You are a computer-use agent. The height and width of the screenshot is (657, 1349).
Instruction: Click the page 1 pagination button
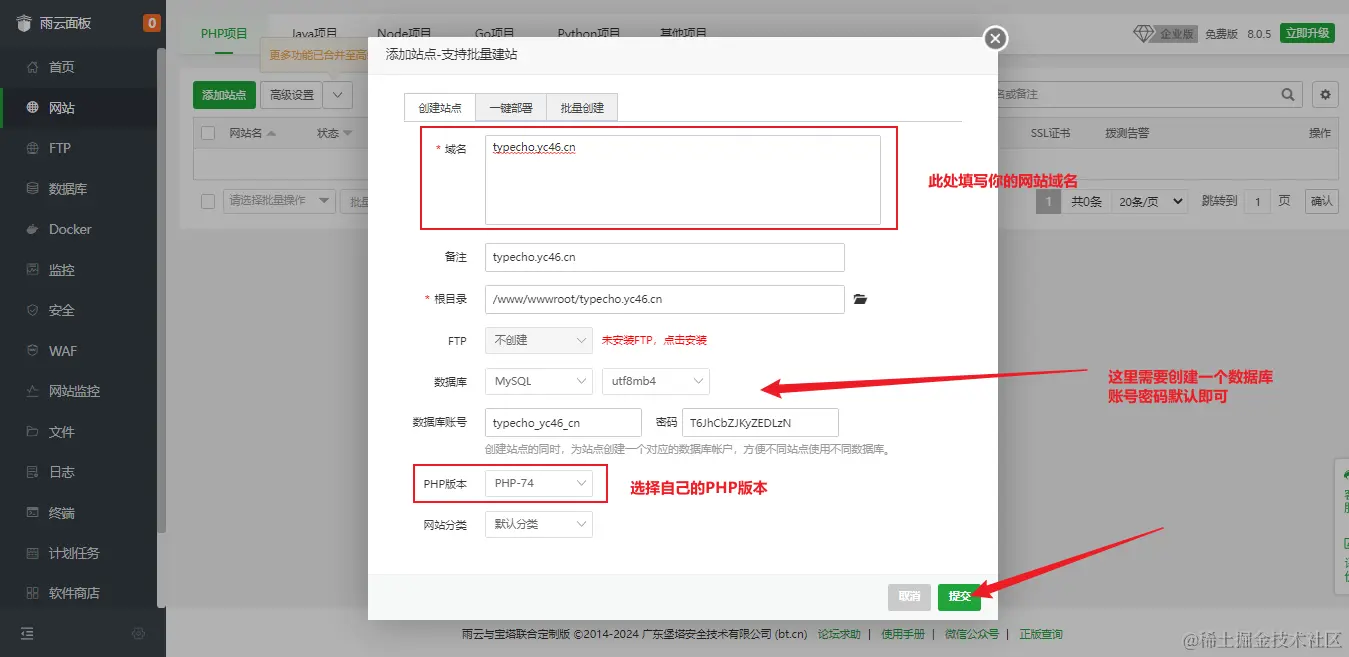click(x=1048, y=201)
